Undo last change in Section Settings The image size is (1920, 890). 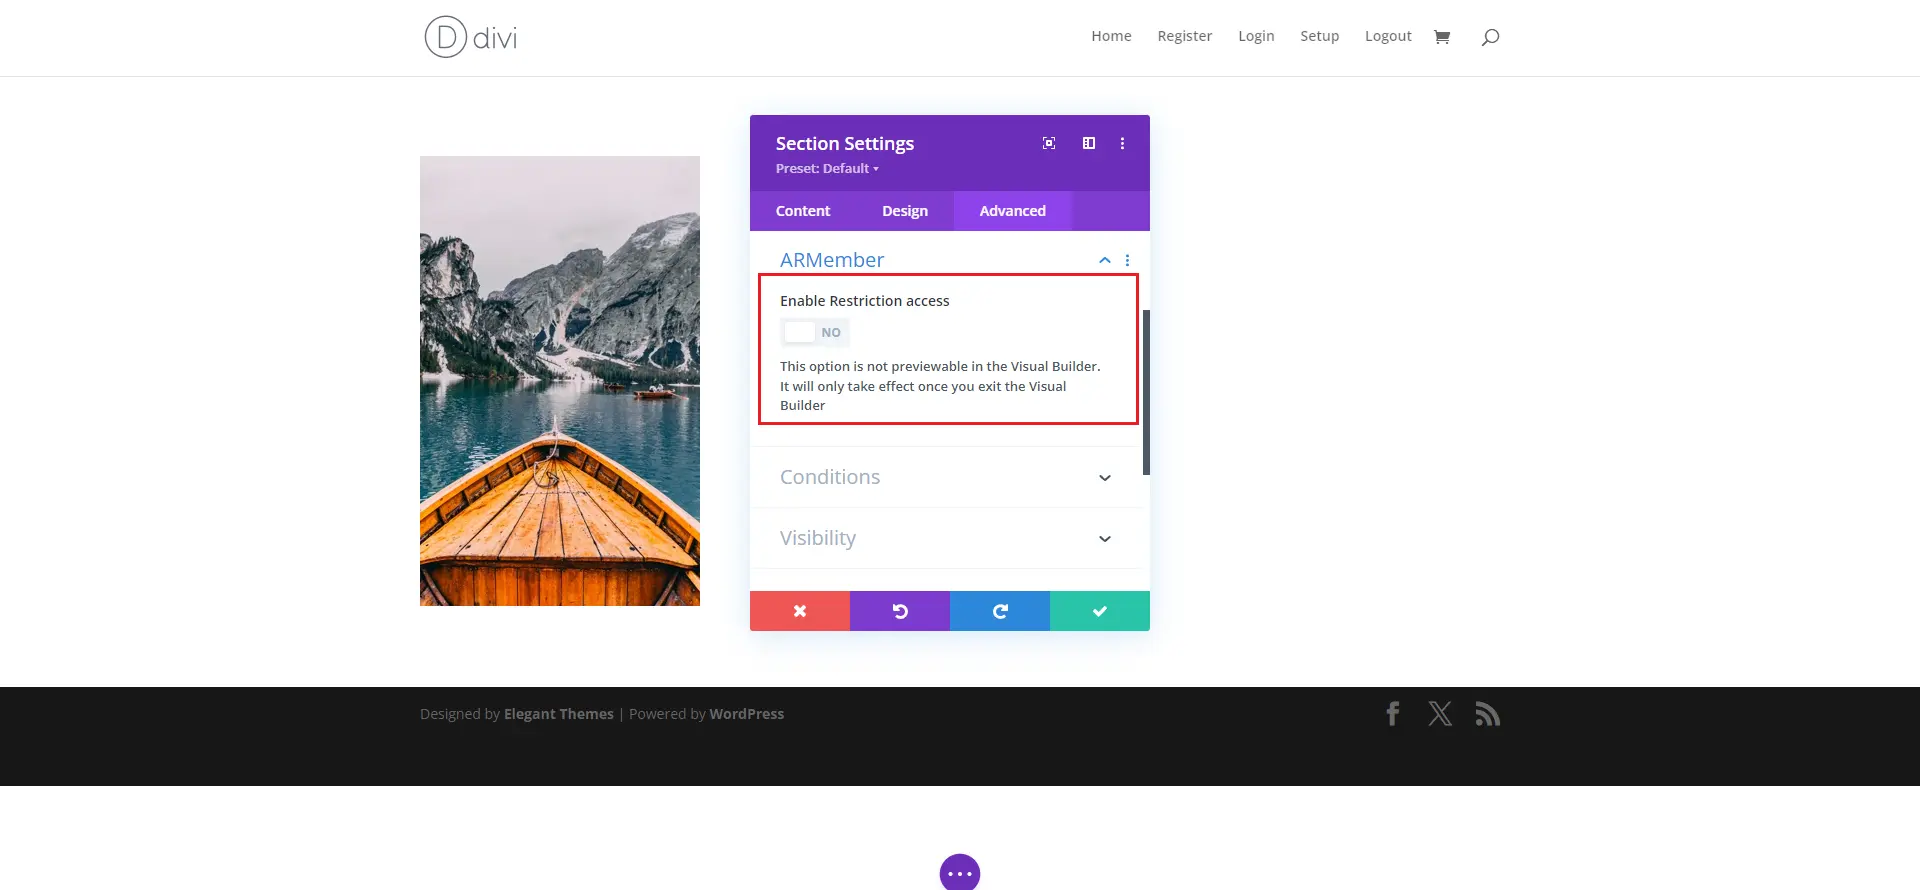(900, 611)
